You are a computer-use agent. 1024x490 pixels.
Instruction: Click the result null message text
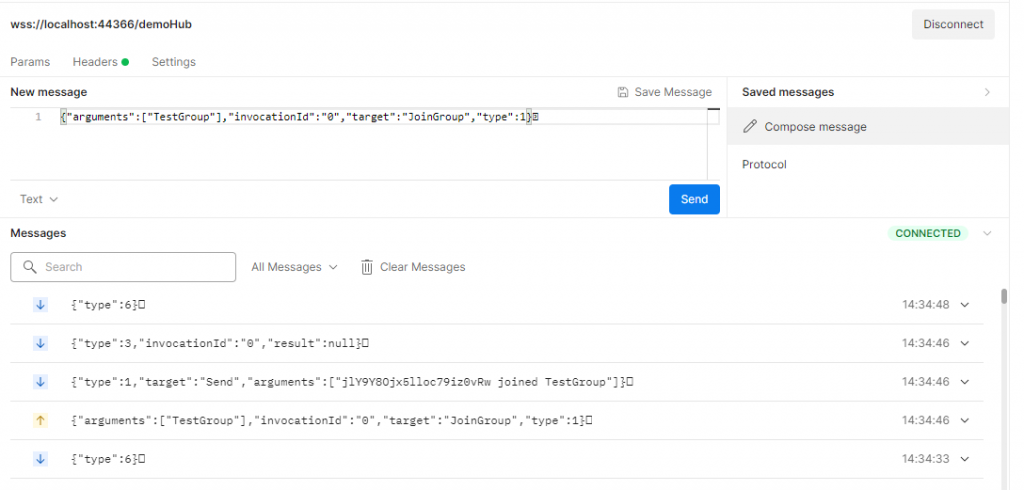click(220, 343)
